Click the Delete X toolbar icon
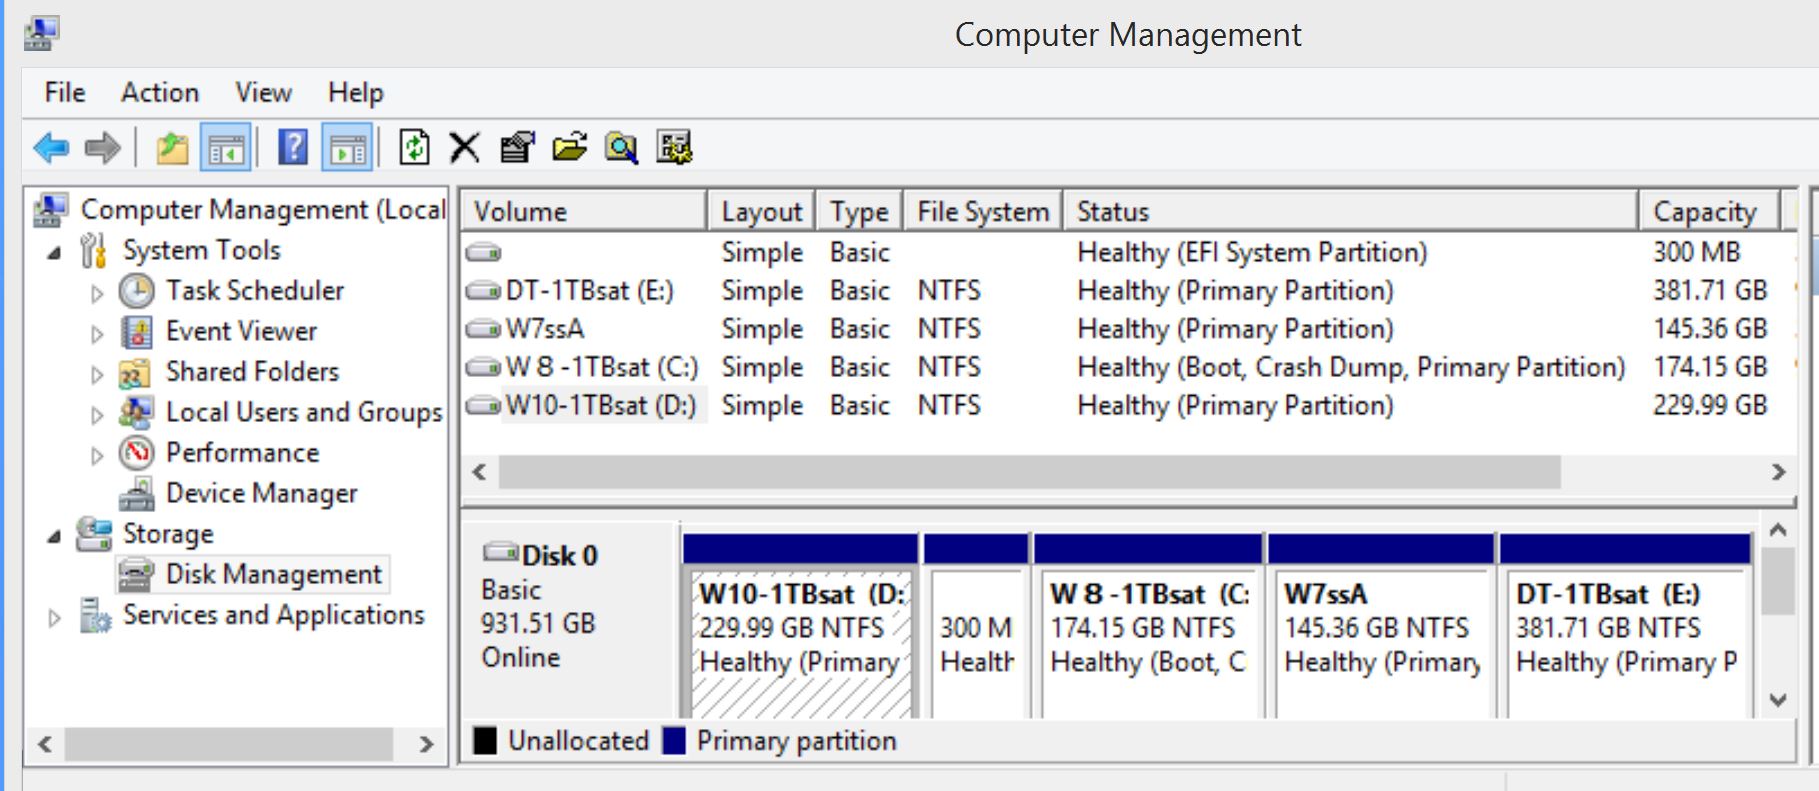1819x791 pixels. point(464,148)
